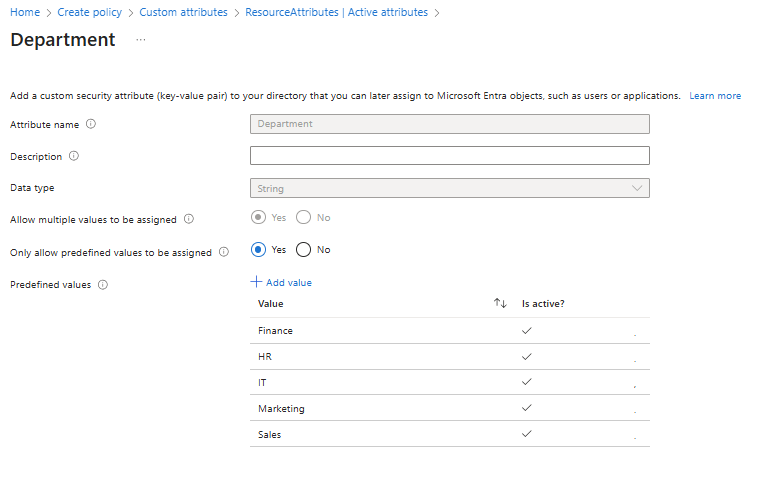Select No for allow multiple values
The image size is (771, 479).
pos(304,217)
